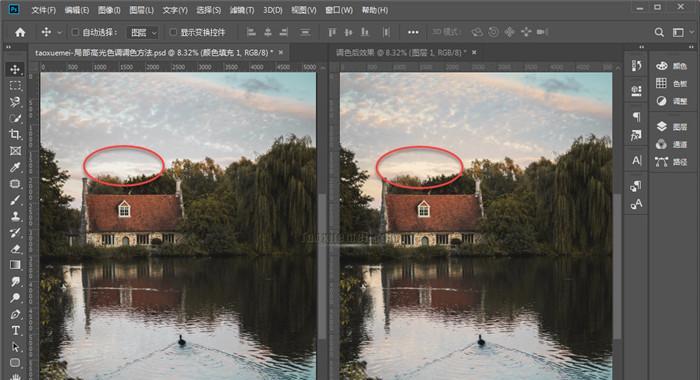This screenshot has height=380, width=700.
Task: Open the 文件(F) menu
Action: pos(43,10)
